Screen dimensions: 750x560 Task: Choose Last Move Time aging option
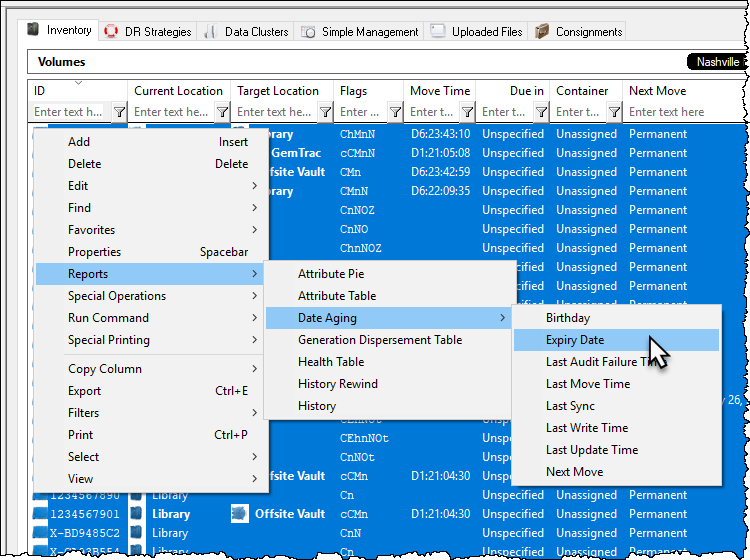(x=616, y=384)
